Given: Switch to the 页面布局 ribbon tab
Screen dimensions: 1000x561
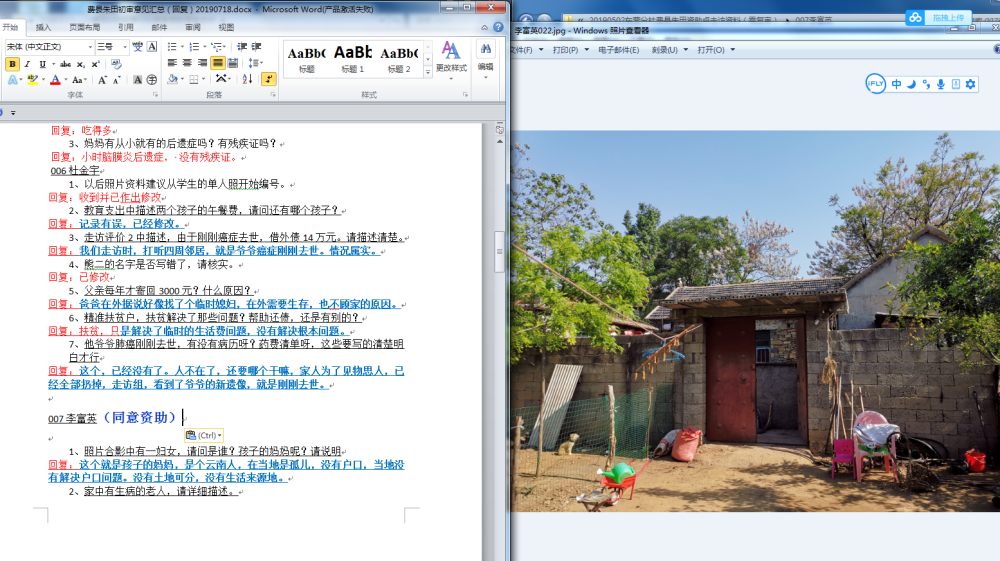Looking at the screenshot, I should (x=84, y=27).
